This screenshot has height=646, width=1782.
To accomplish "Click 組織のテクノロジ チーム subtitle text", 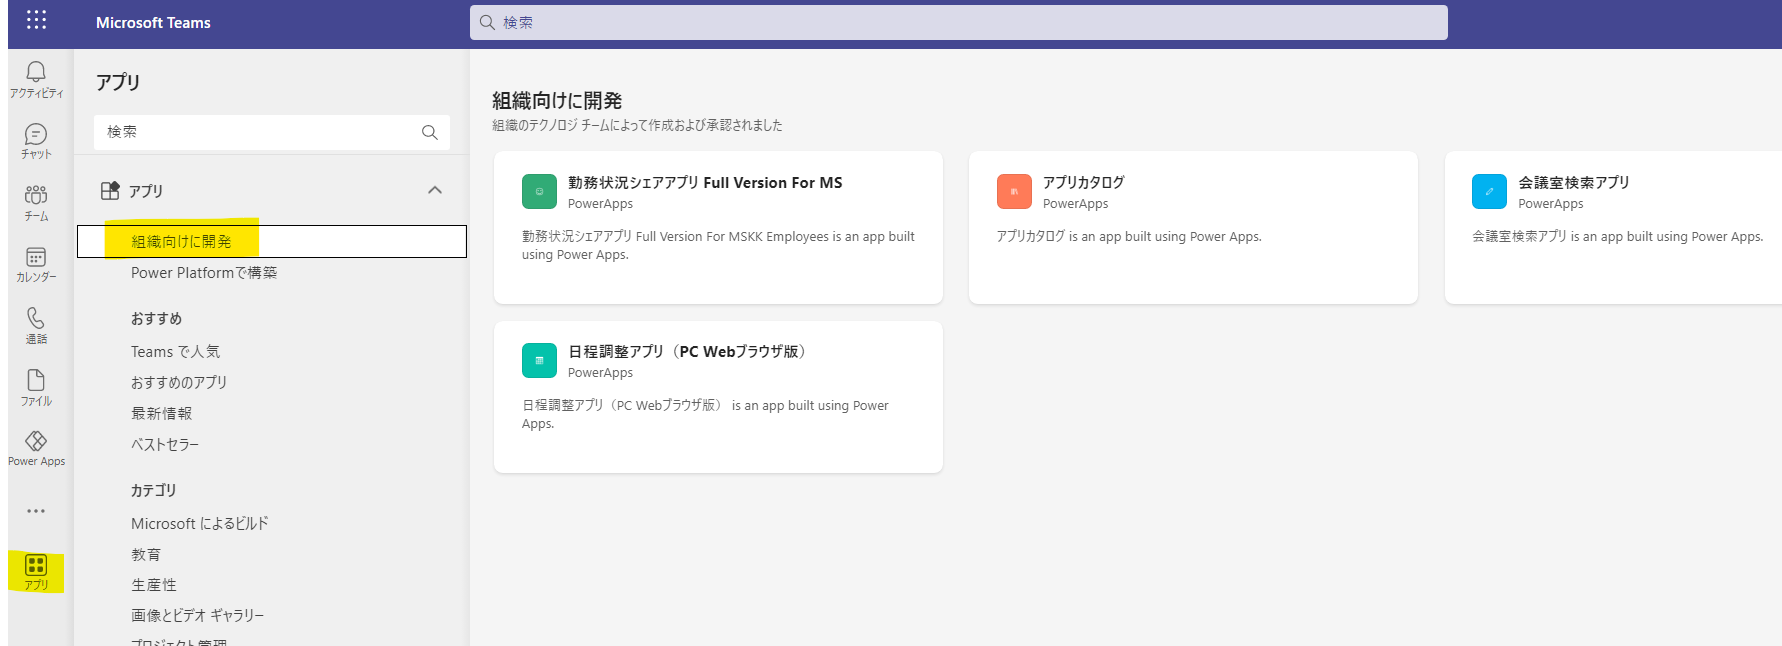I will pyautogui.click(x=637, y=126).
